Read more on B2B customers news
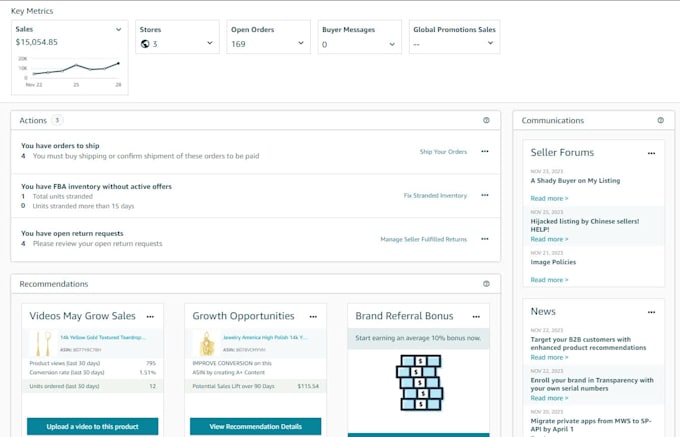The width and height of the screenshot is (680, 437). point(549,357)
